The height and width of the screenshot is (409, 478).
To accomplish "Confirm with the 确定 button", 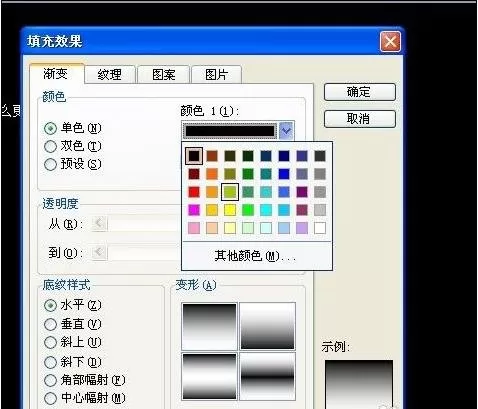I will (x=360, y=92).
